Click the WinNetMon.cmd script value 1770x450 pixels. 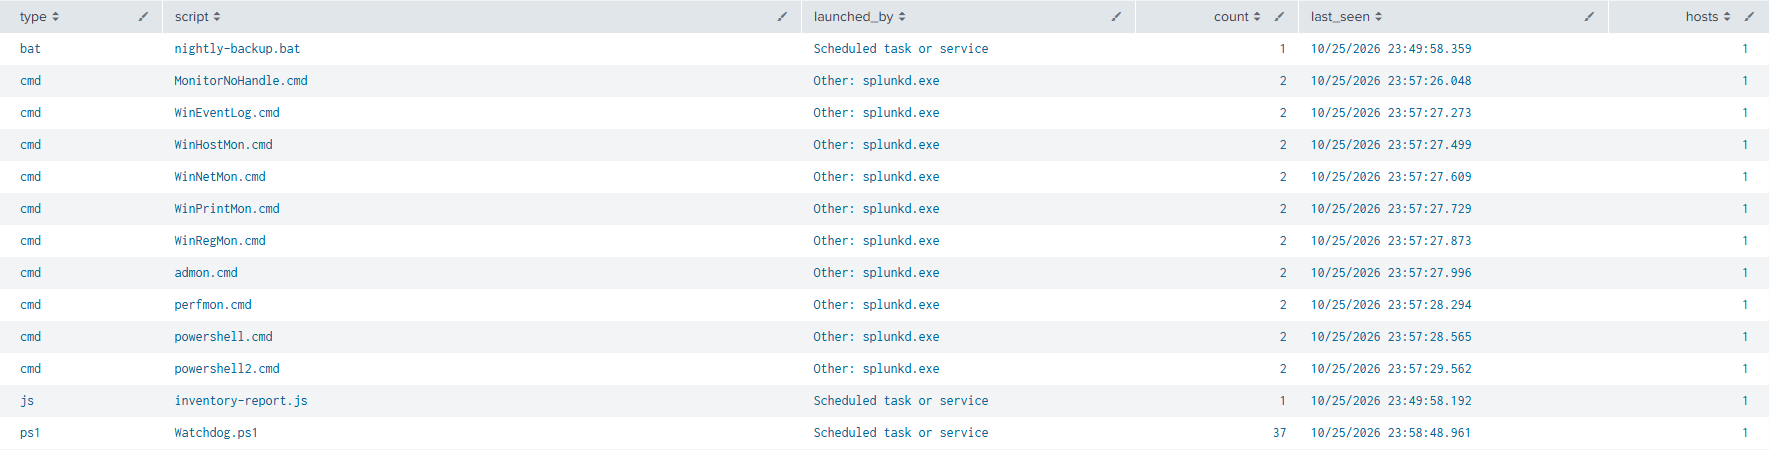coord(220,177)
